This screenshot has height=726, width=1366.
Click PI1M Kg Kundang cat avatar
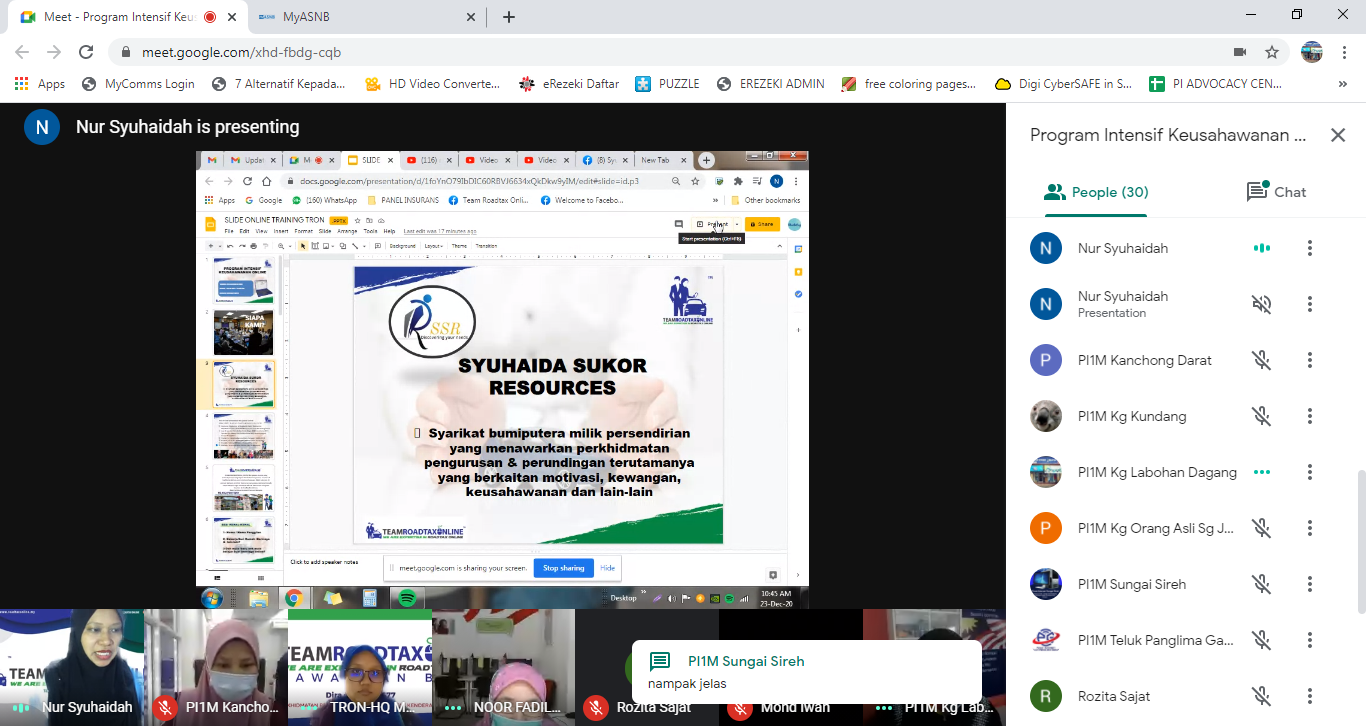click(x=1046, y=416)
